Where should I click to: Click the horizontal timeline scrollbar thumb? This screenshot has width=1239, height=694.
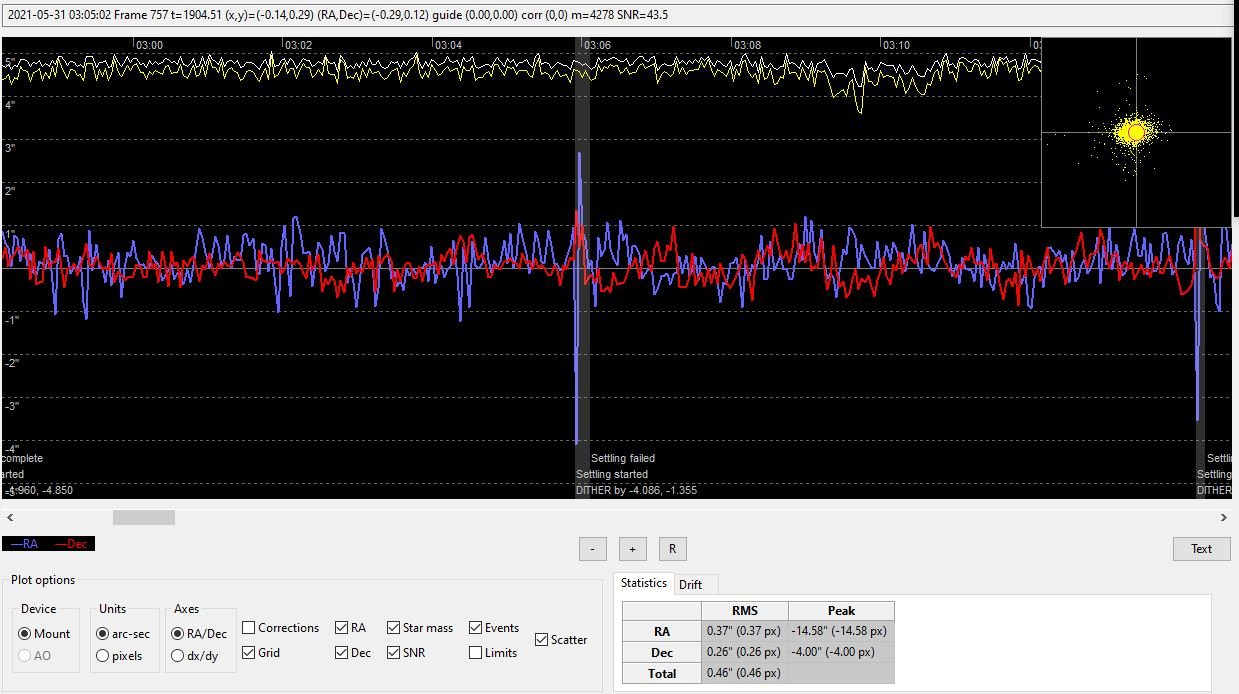tap(144, 518)
